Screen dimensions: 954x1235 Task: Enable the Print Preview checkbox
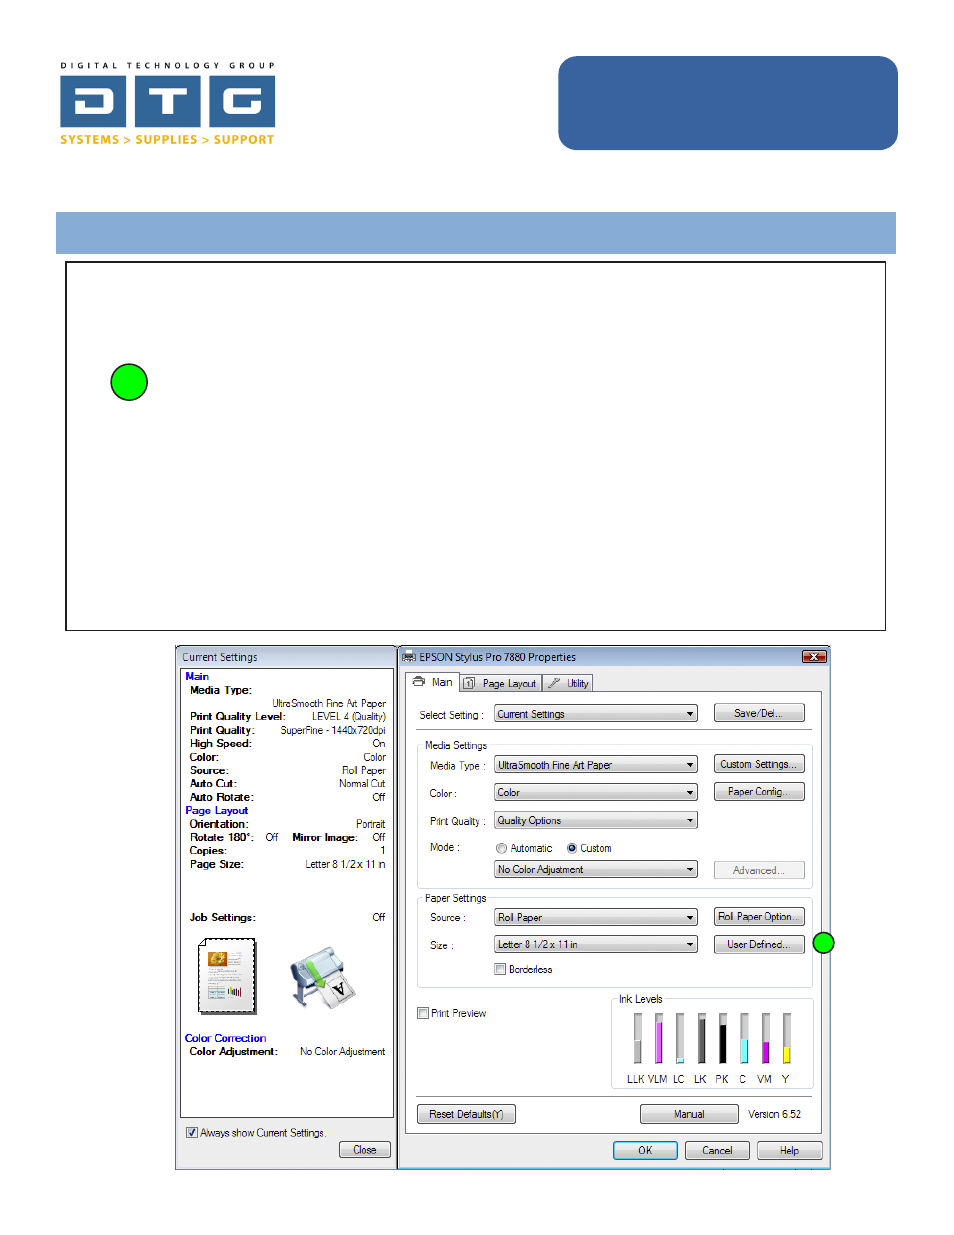point(423,1013)
